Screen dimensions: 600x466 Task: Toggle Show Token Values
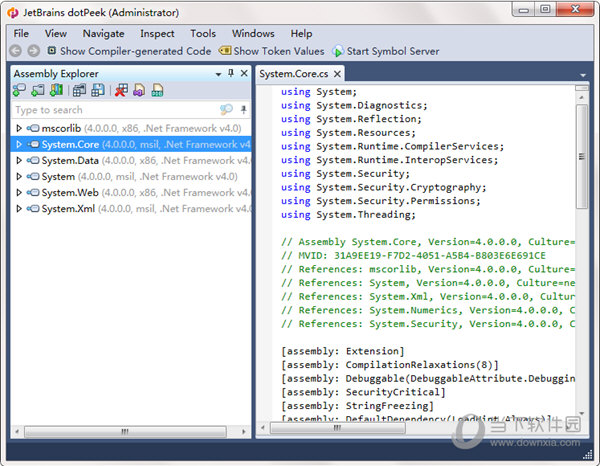click(x=271, y=51)
